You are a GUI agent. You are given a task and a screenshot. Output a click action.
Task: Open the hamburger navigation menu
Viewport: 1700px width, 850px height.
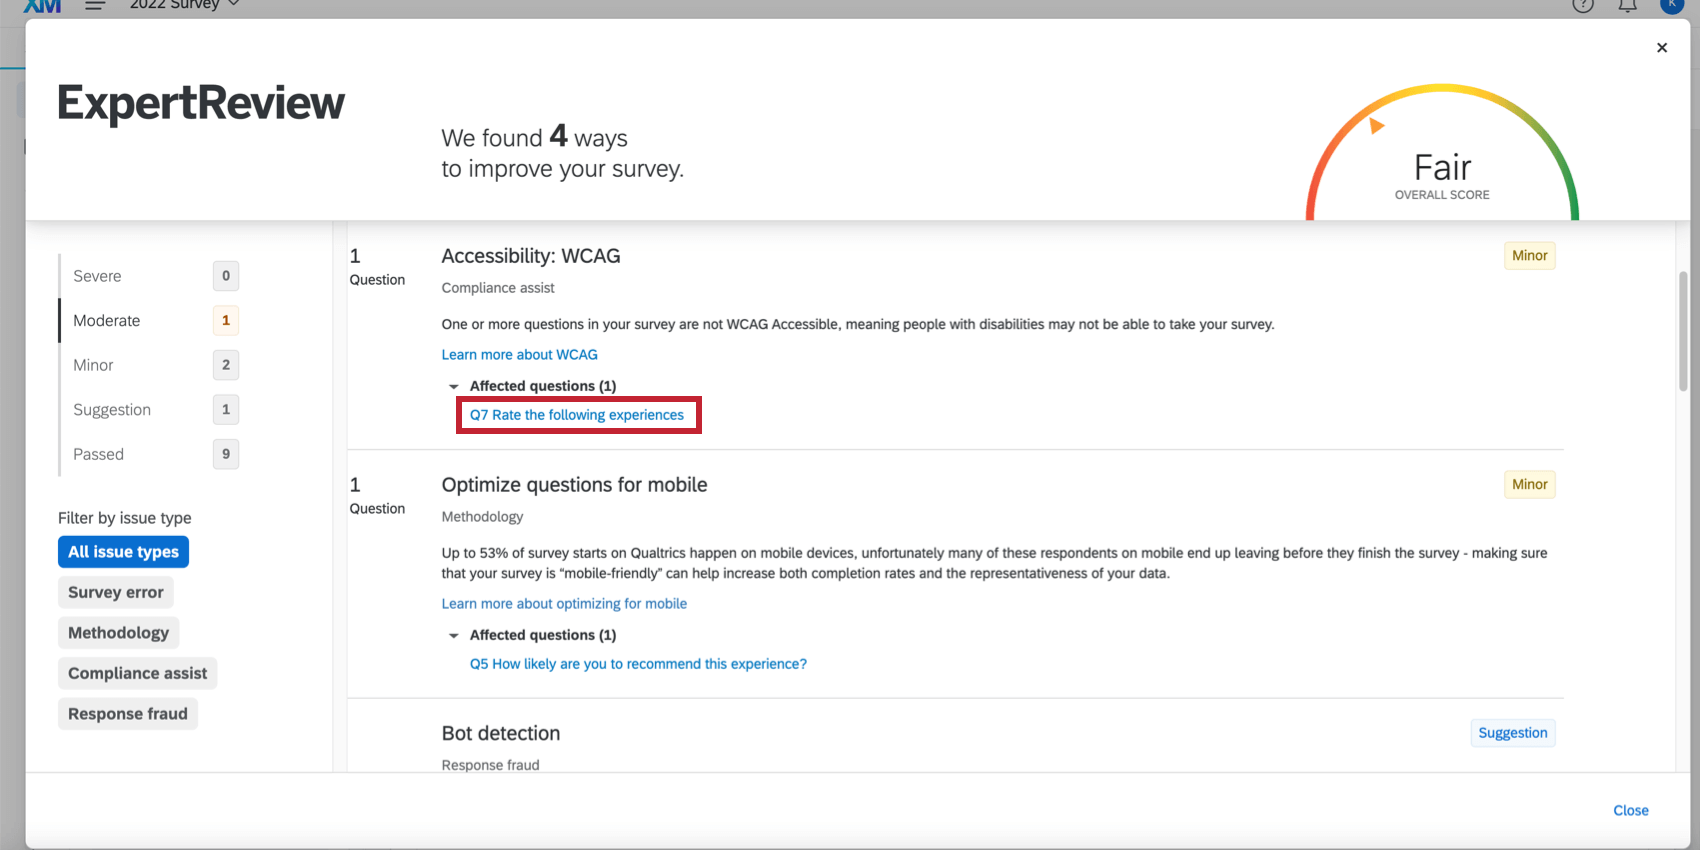coord(95,5)
